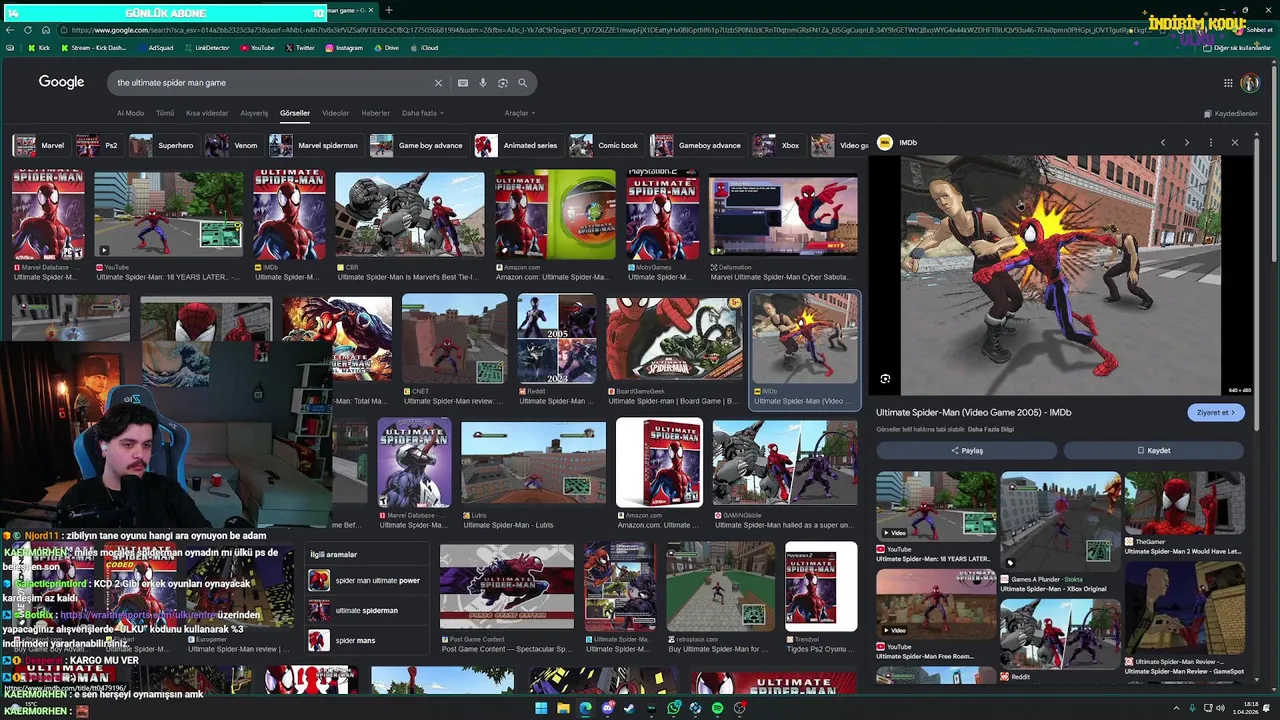
Task: Show hidden system tray icons
Action: click(x=1176, y=708)
